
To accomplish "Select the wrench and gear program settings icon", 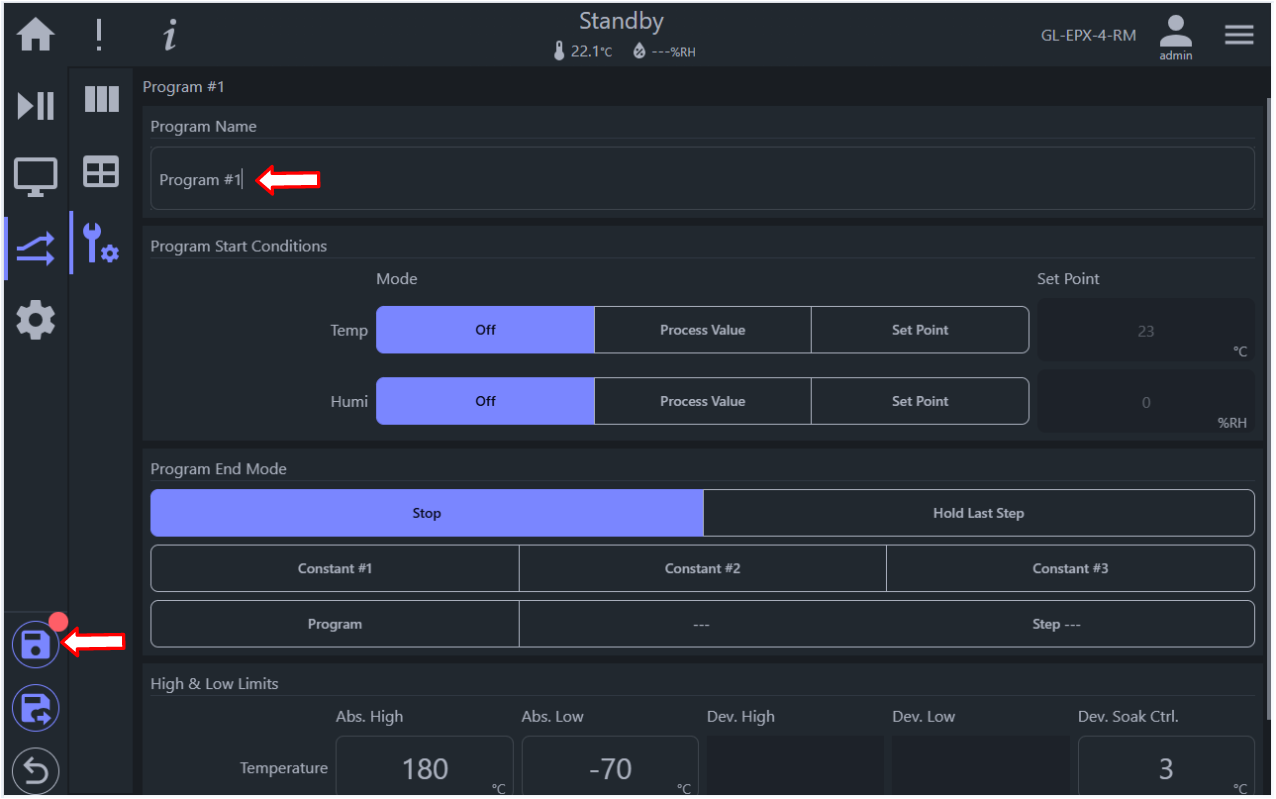I will tap(101, 243).
